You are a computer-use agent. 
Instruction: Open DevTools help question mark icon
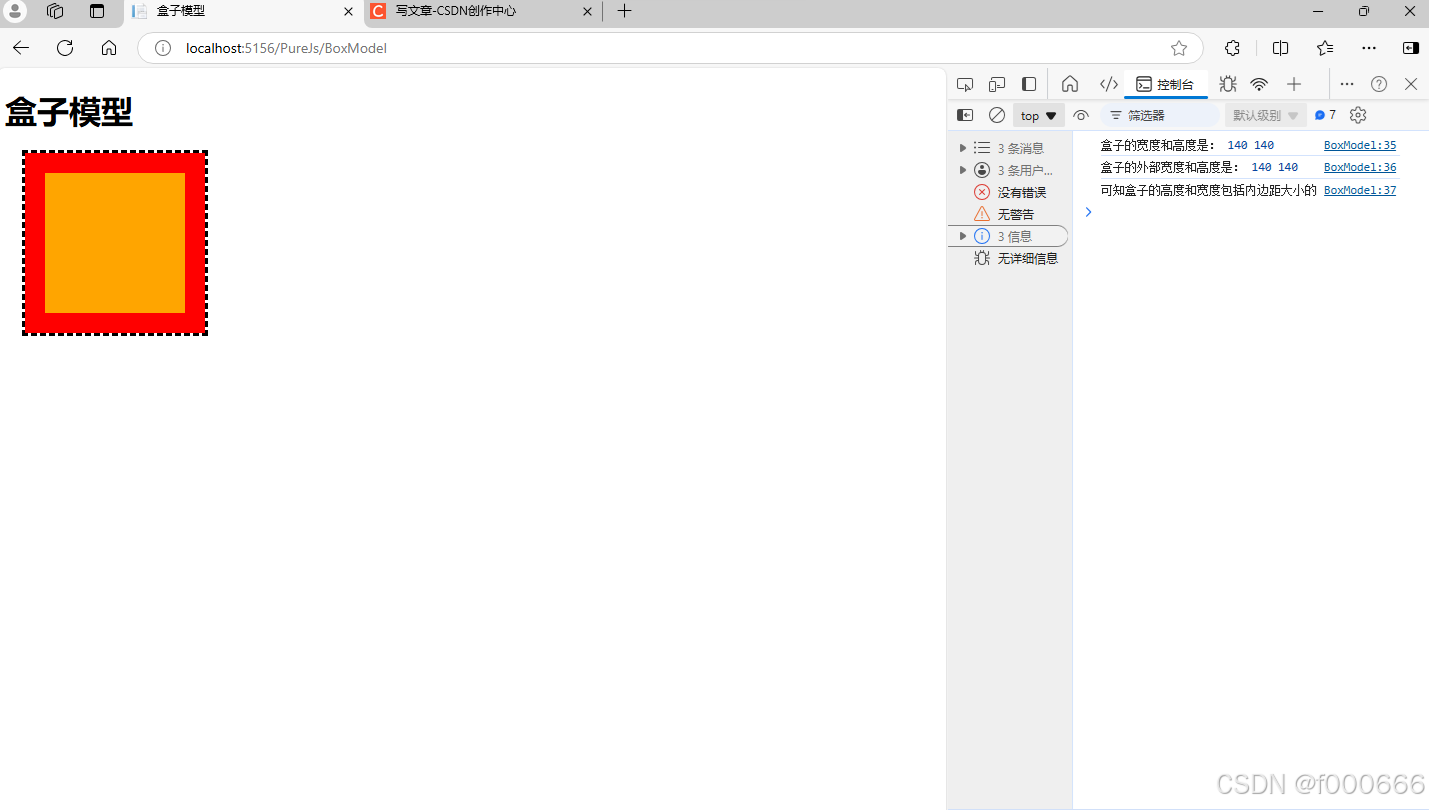pos(1379,84)
